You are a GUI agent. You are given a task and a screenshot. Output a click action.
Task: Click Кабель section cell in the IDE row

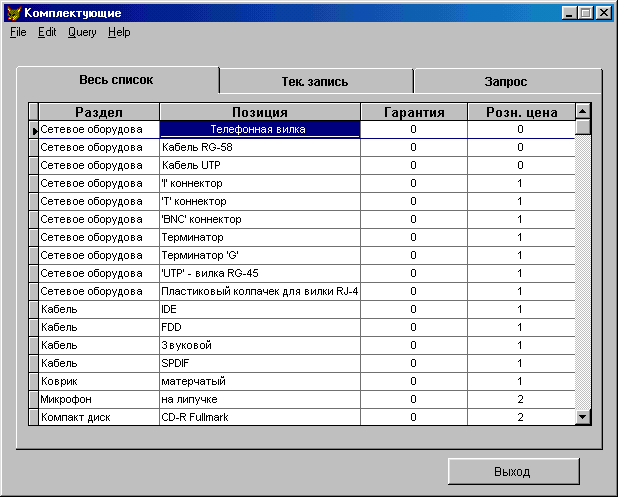[x=99, y=309]
